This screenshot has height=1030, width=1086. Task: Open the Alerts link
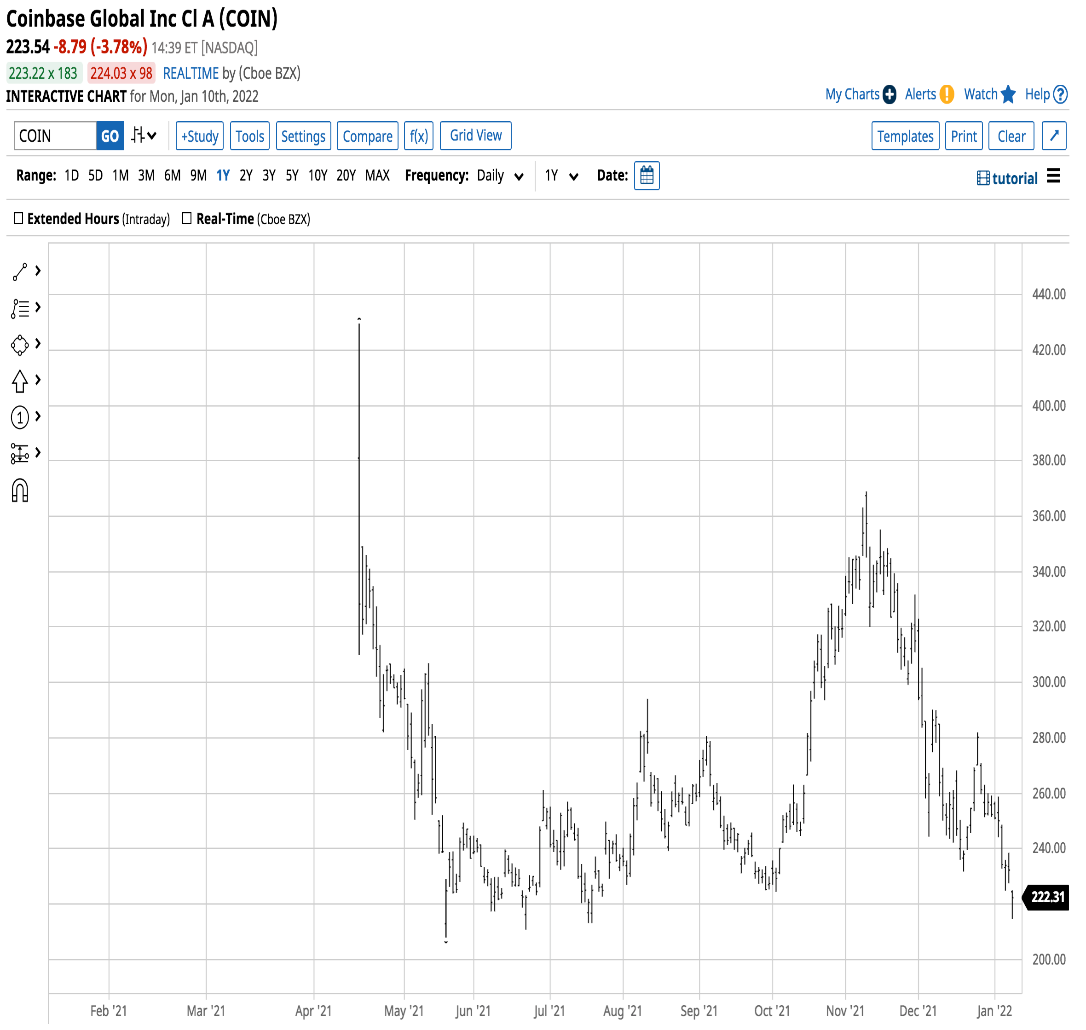pos(920,94)
